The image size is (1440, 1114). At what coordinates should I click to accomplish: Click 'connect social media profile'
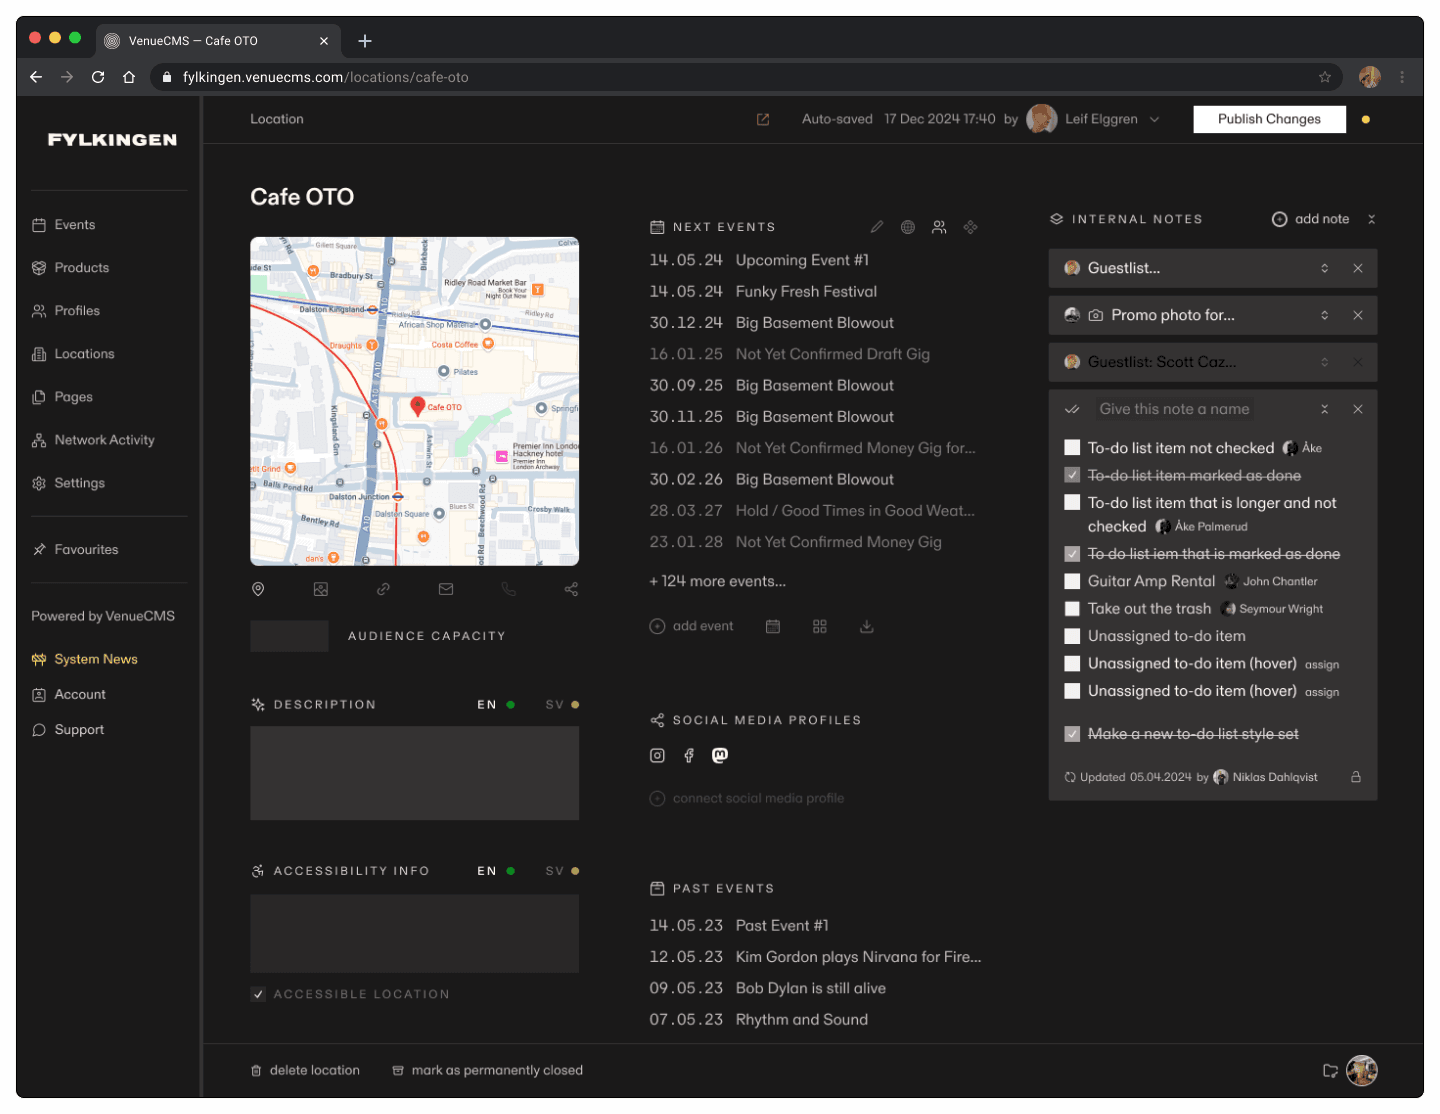(747, 798)
